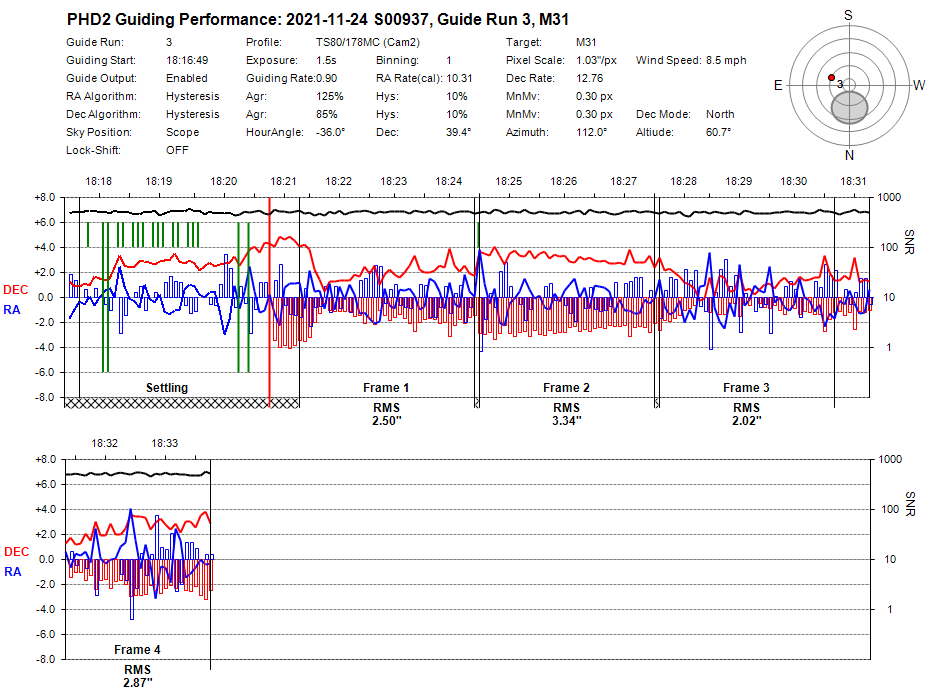Select the Altitude value 60.7°
This screenshot has width=940, height=691.
click(718, 132)
